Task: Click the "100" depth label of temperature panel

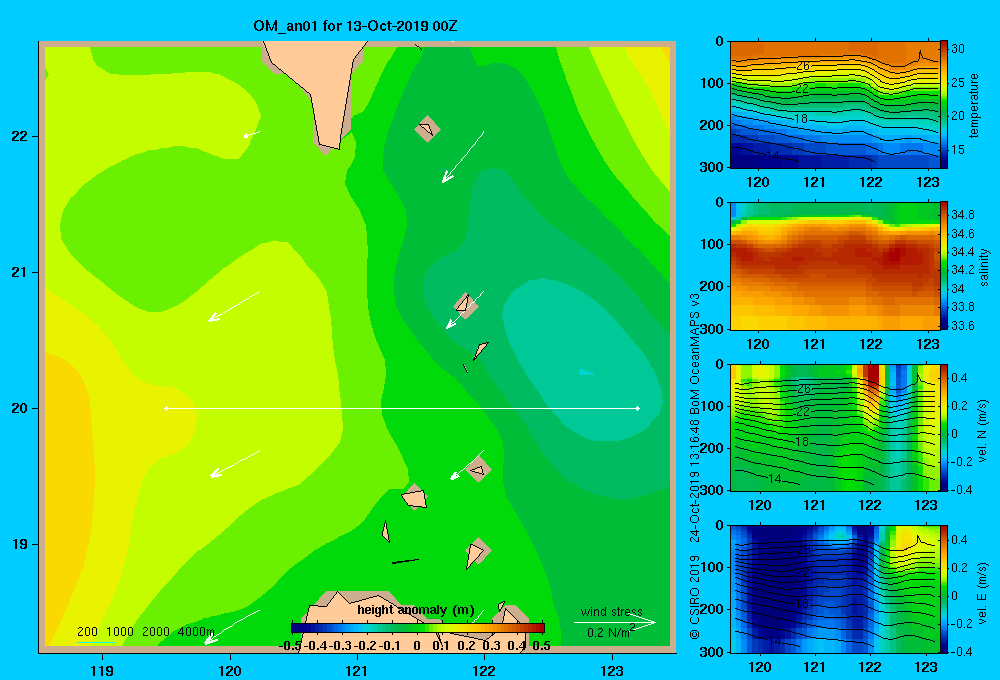Action: point(712,83)
